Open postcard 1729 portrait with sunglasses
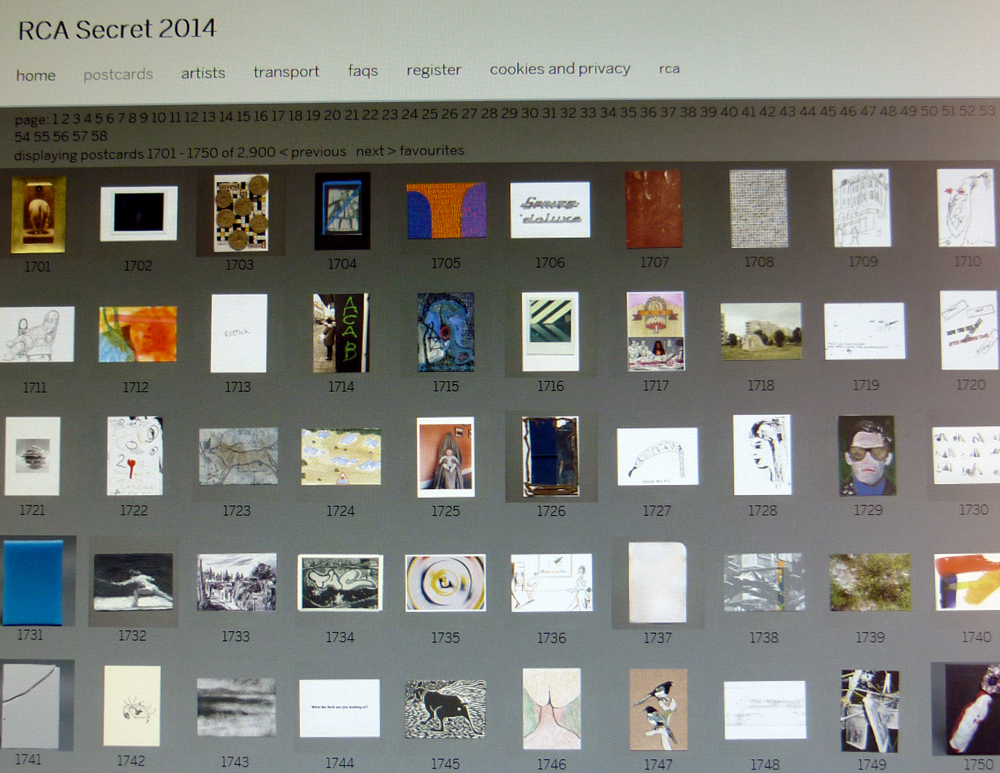This screenshot has height=773, width=1000. click(866, 456)
